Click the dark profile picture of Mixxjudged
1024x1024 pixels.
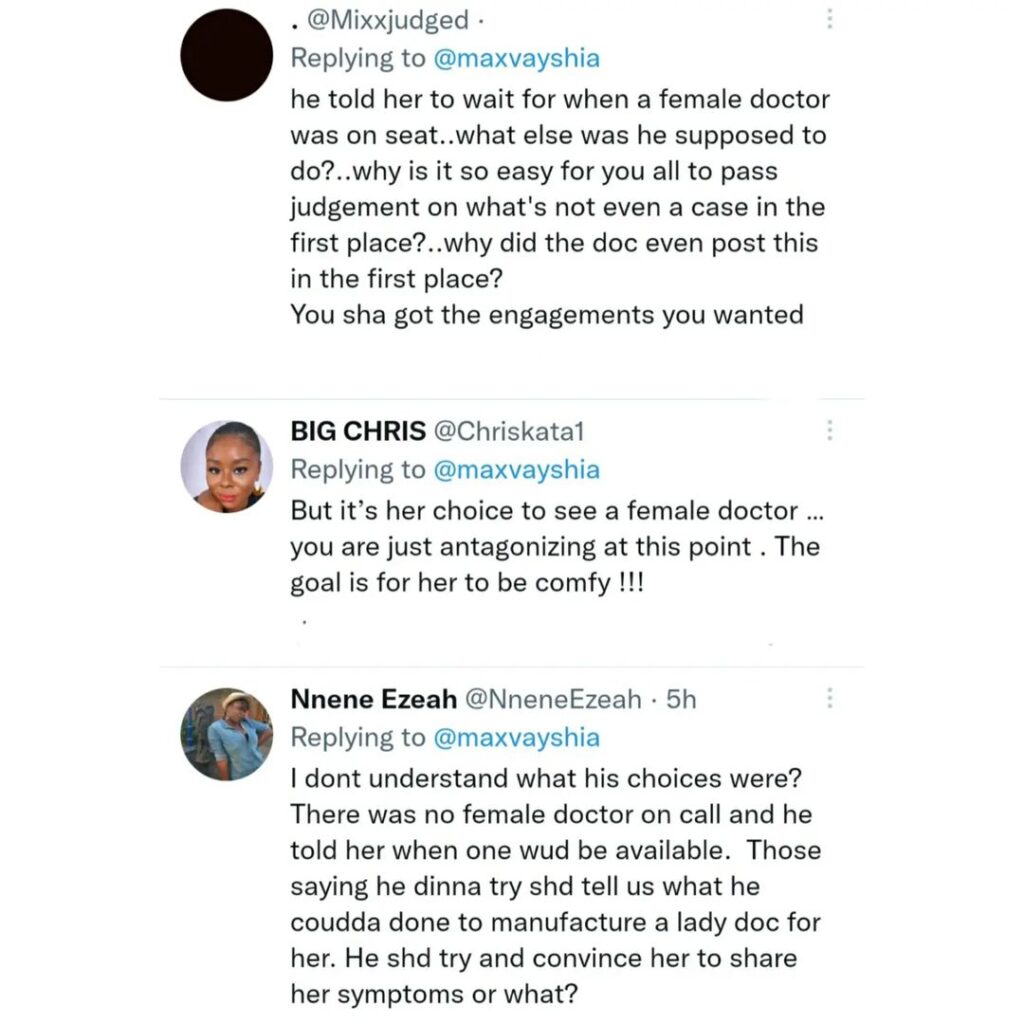pos(226,56)
